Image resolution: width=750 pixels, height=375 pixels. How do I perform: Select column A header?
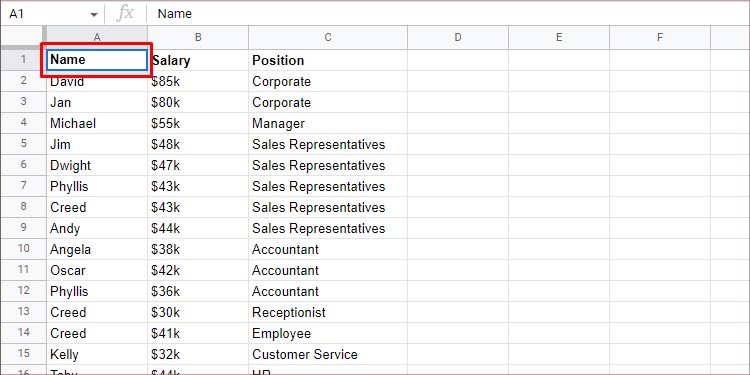[x=97, y=37]
